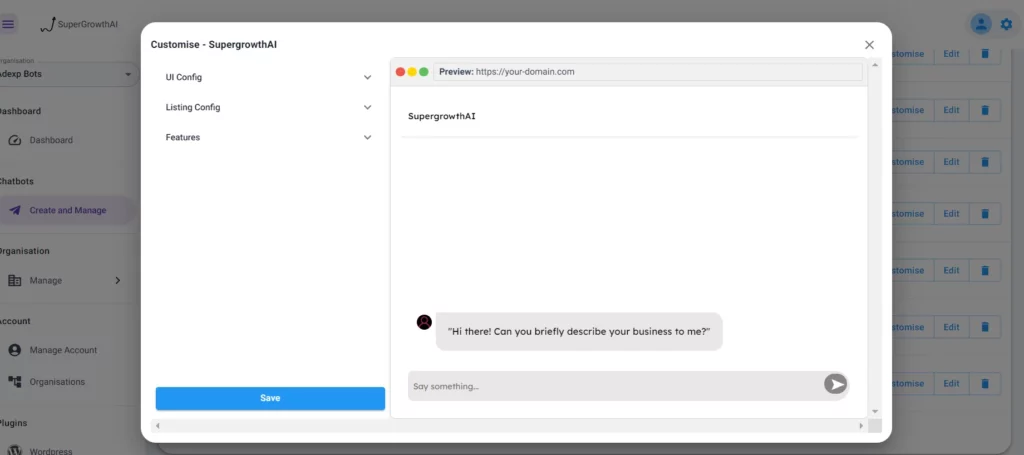Image resolution: width=1024 pixels, height=455 pixels.
Task: Select Create and Manage in sidebar
Action: tap(67, 211)
